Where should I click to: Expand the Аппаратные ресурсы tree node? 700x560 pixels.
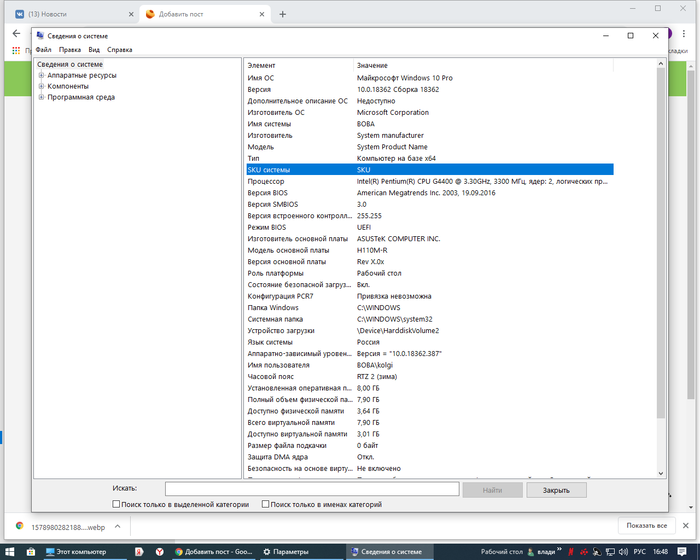coord(41,75)
